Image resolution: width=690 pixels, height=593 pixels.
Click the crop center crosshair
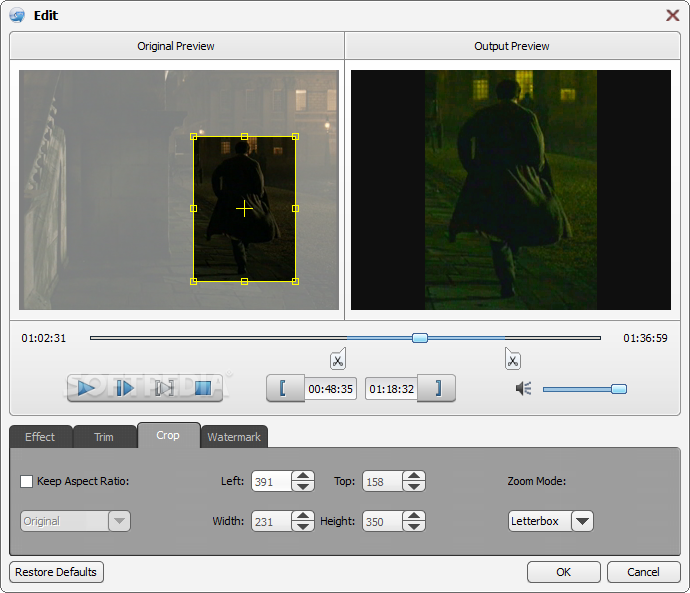pos(244,209)
